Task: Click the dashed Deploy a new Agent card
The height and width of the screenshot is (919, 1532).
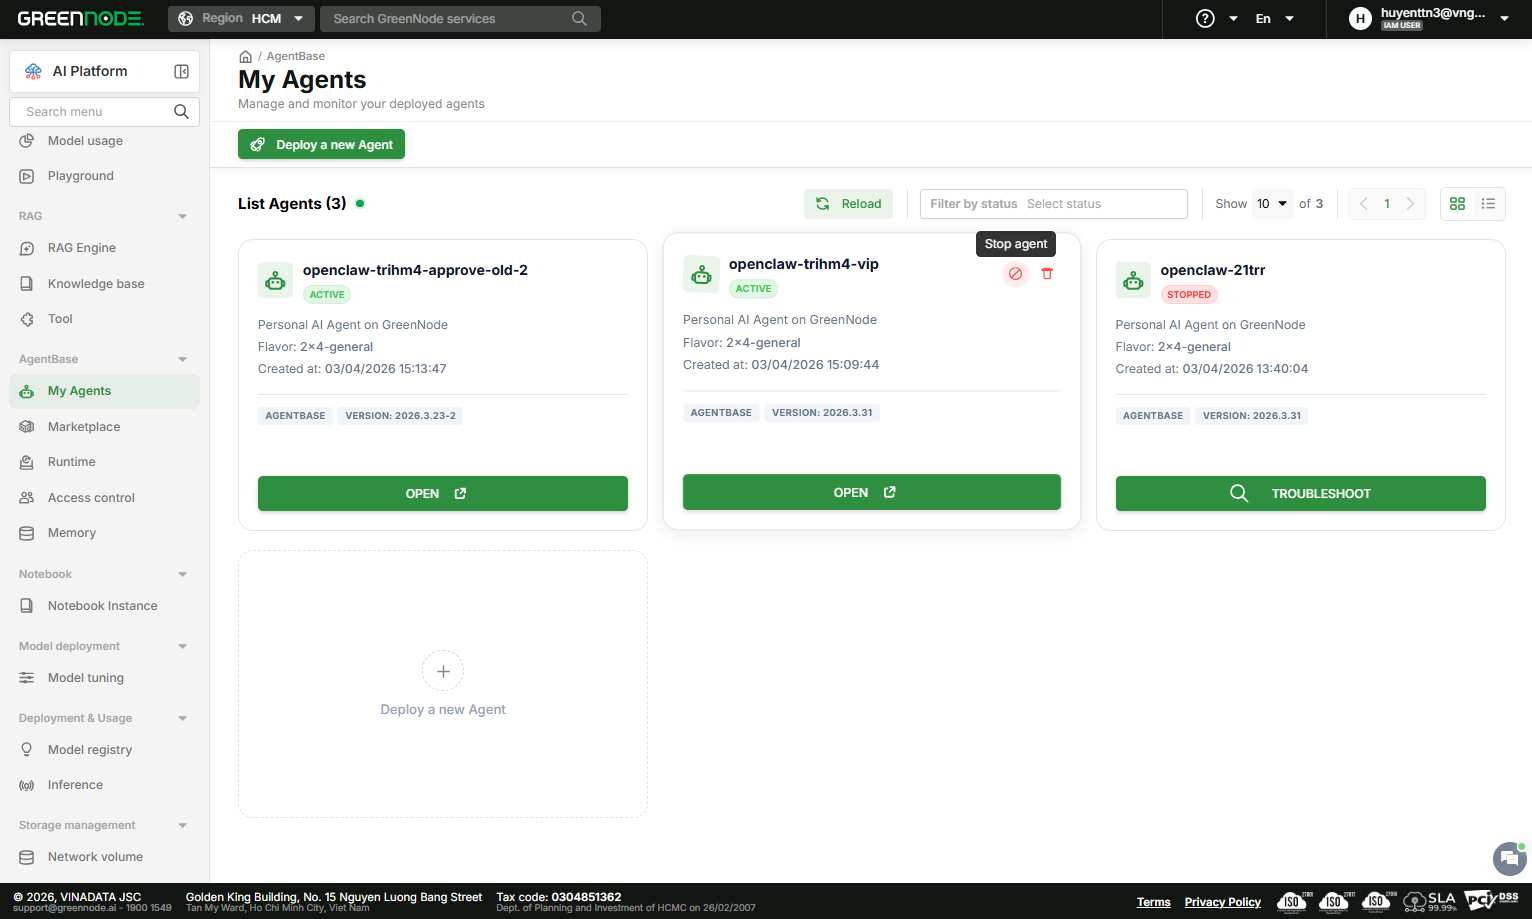Action: (443, 684)
